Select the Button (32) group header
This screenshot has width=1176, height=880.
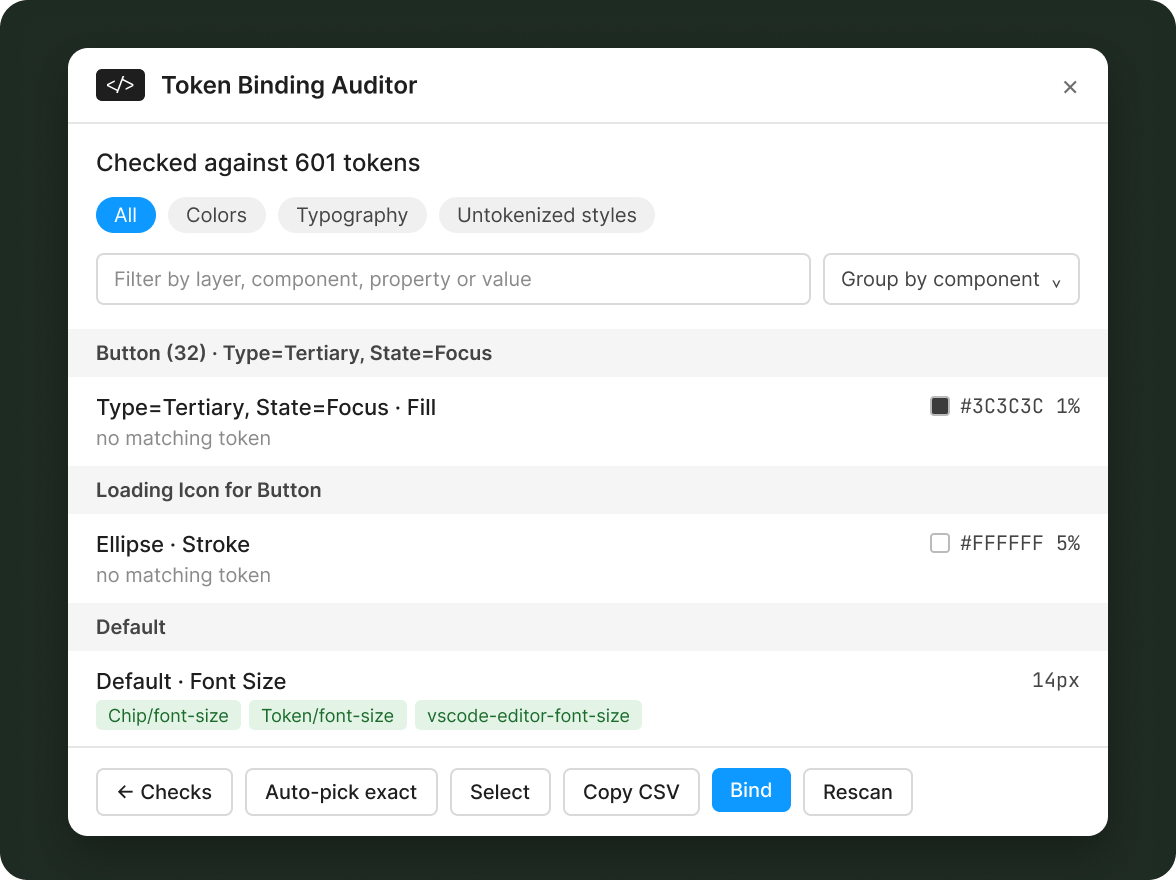(x=588, y=353)
